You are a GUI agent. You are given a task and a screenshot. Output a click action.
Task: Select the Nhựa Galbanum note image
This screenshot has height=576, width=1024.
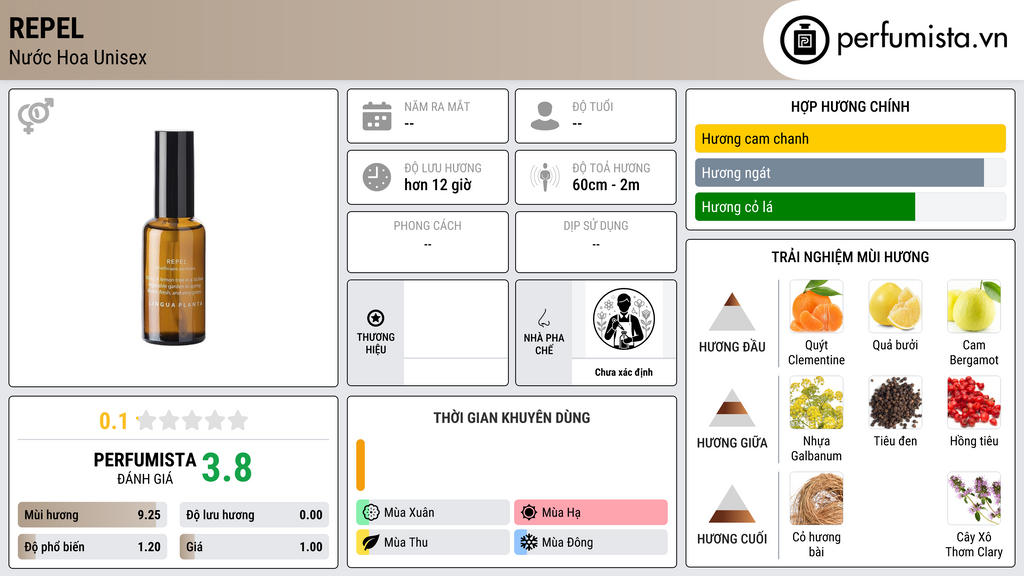point(816,402)
